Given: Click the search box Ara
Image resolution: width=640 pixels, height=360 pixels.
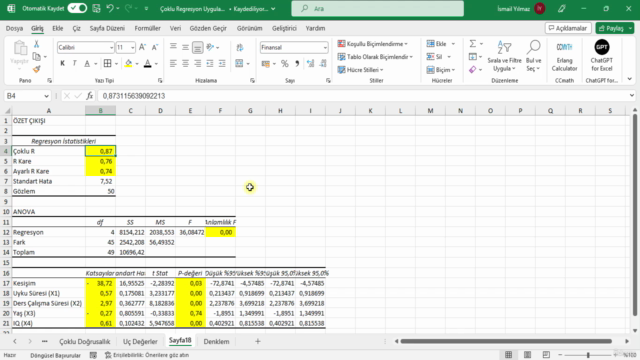Looking at the screenshot, I should [x=378, y=9].
